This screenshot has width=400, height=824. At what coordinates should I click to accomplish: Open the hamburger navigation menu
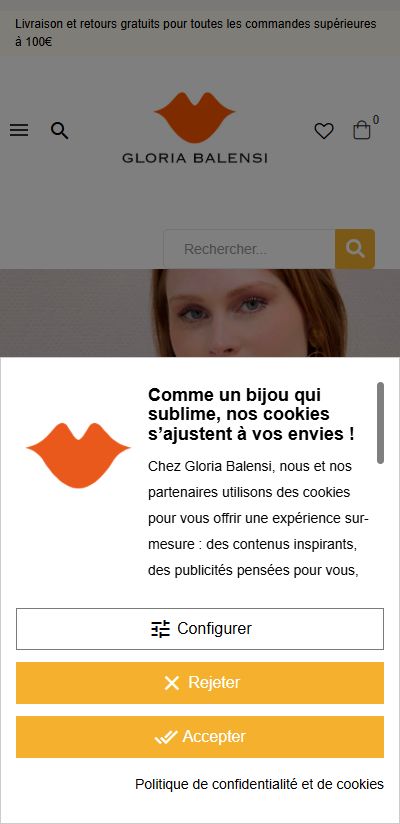pos(19,130)
